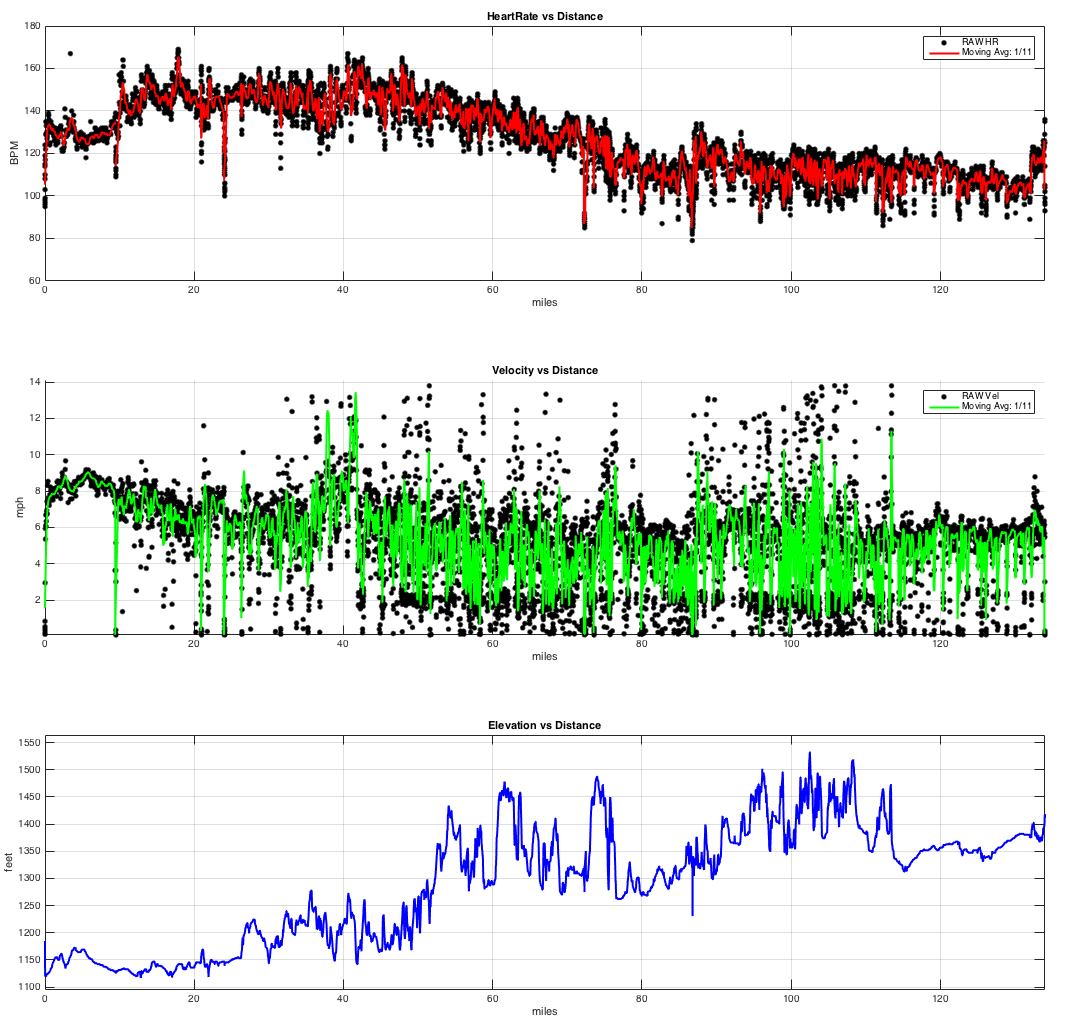
Task: Click miles x-axis label under velocity plot
Action: pos(544,656)
